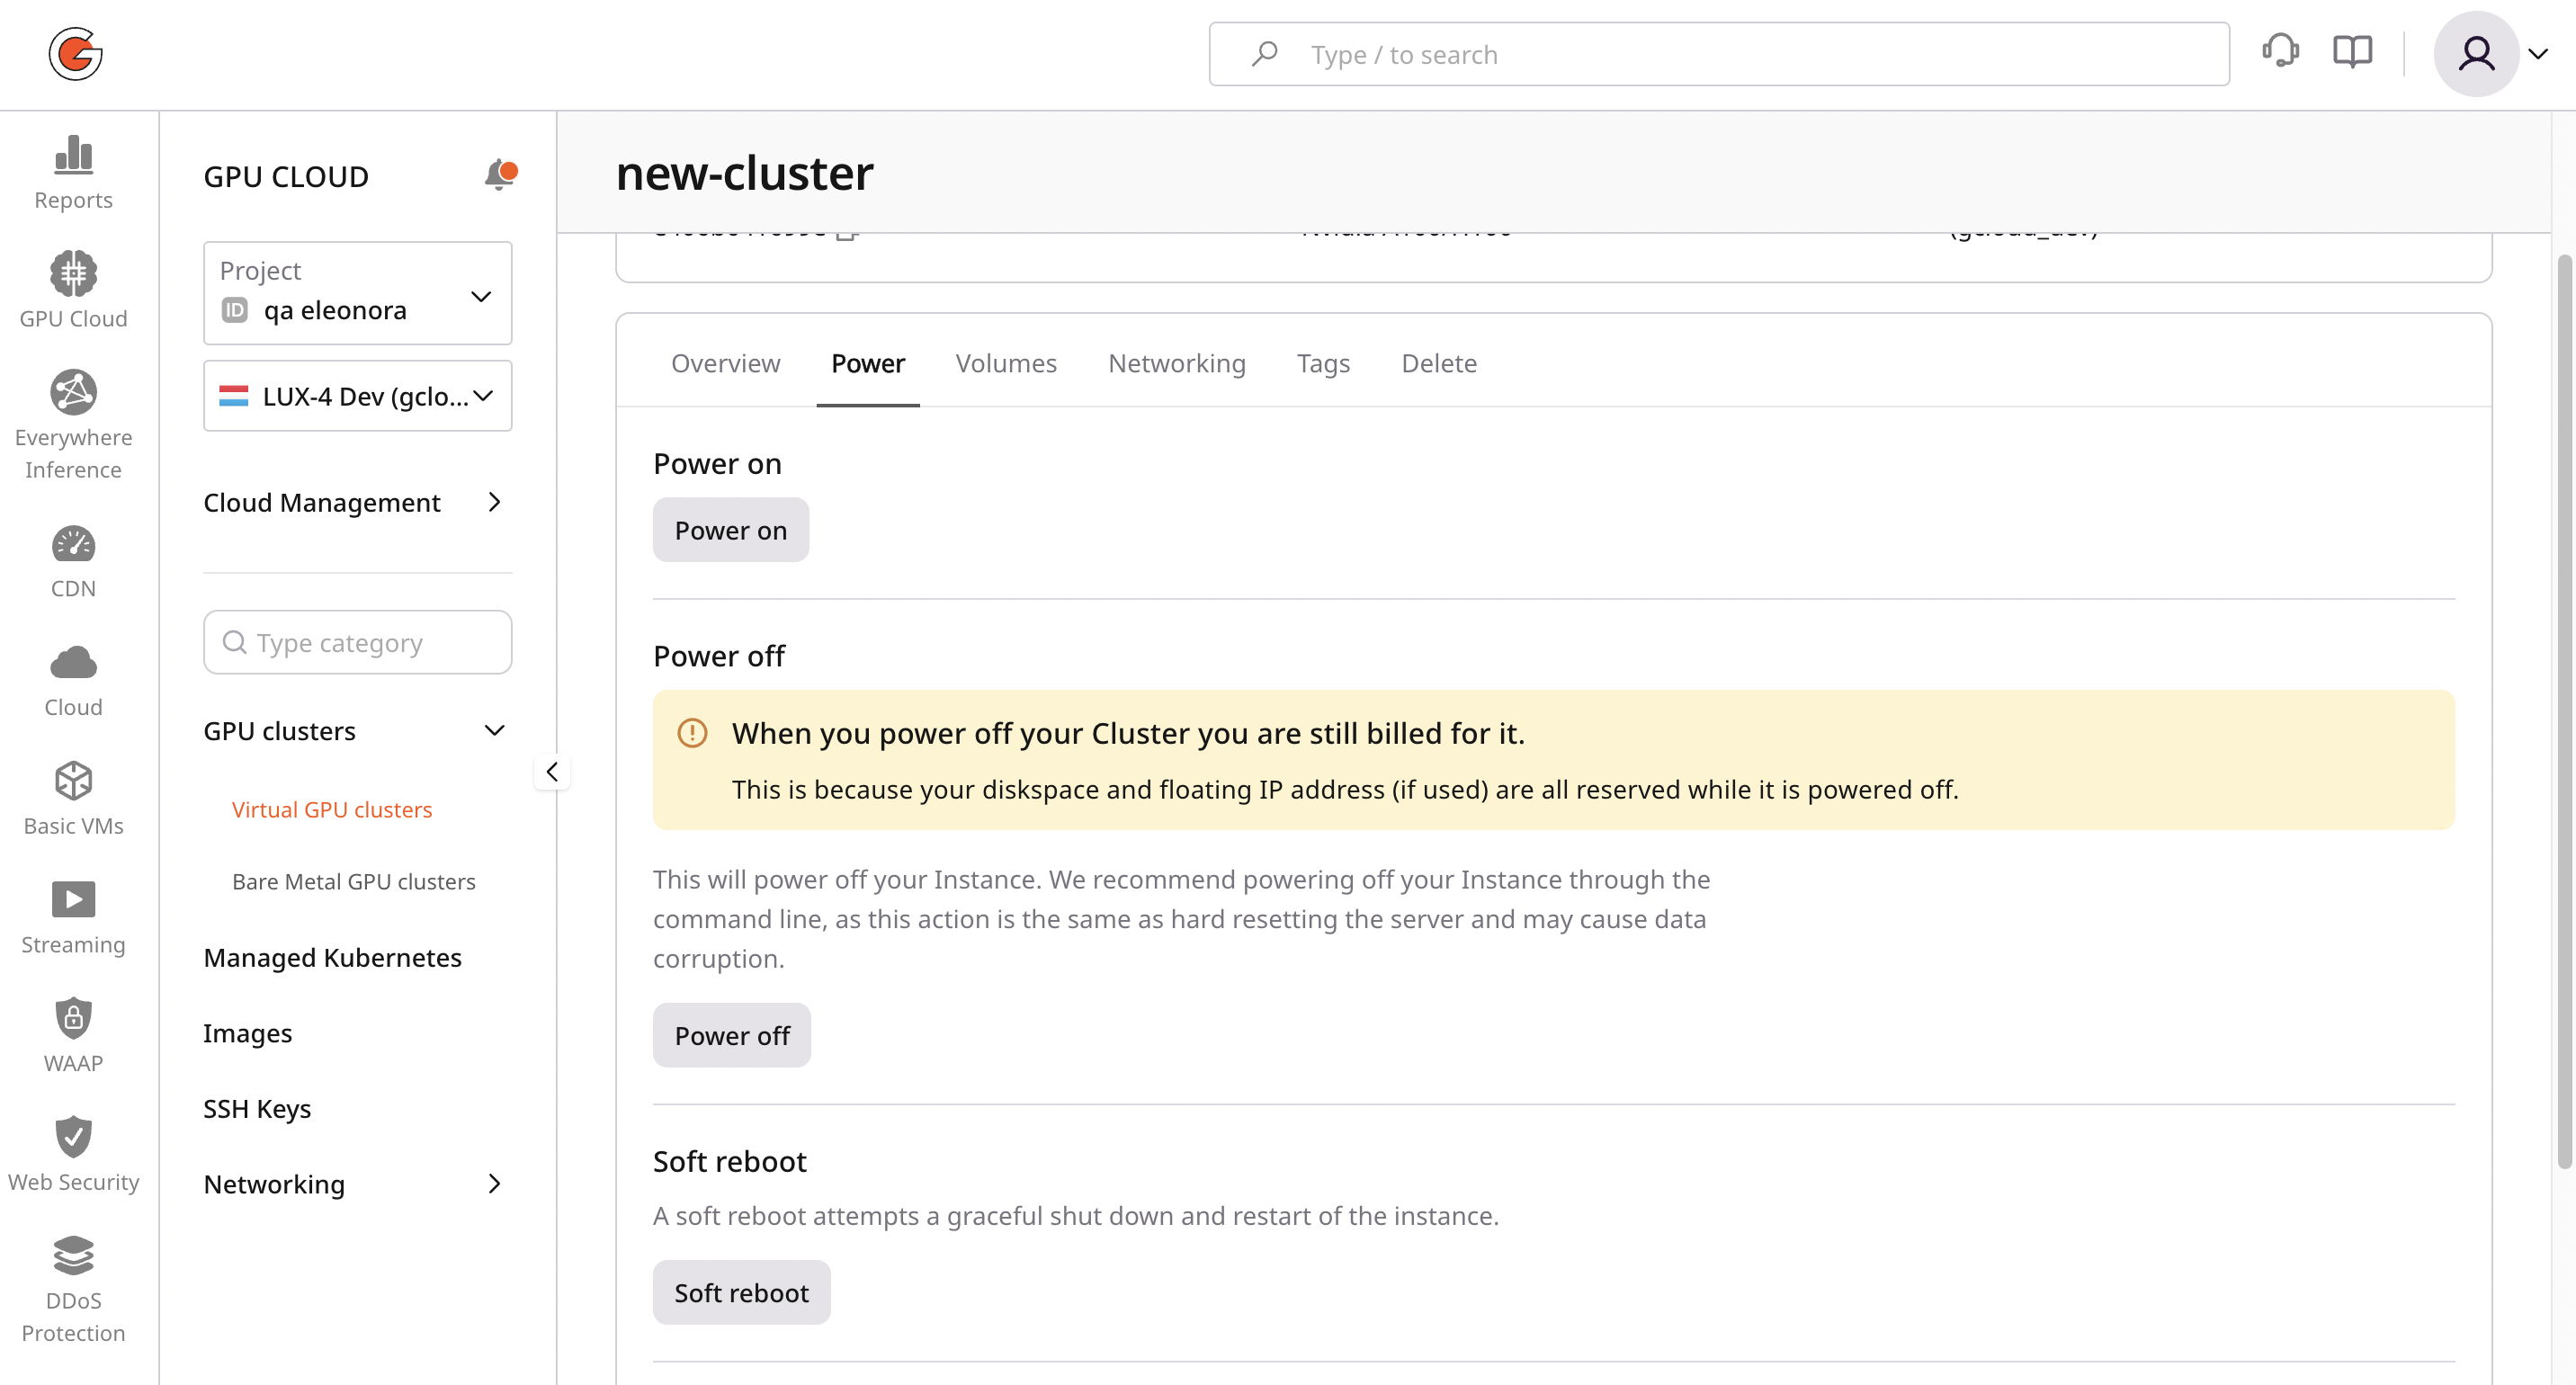This screenshot has height=1385, width=2576.
Task: Click the notification bell icon
Action: 499,174
